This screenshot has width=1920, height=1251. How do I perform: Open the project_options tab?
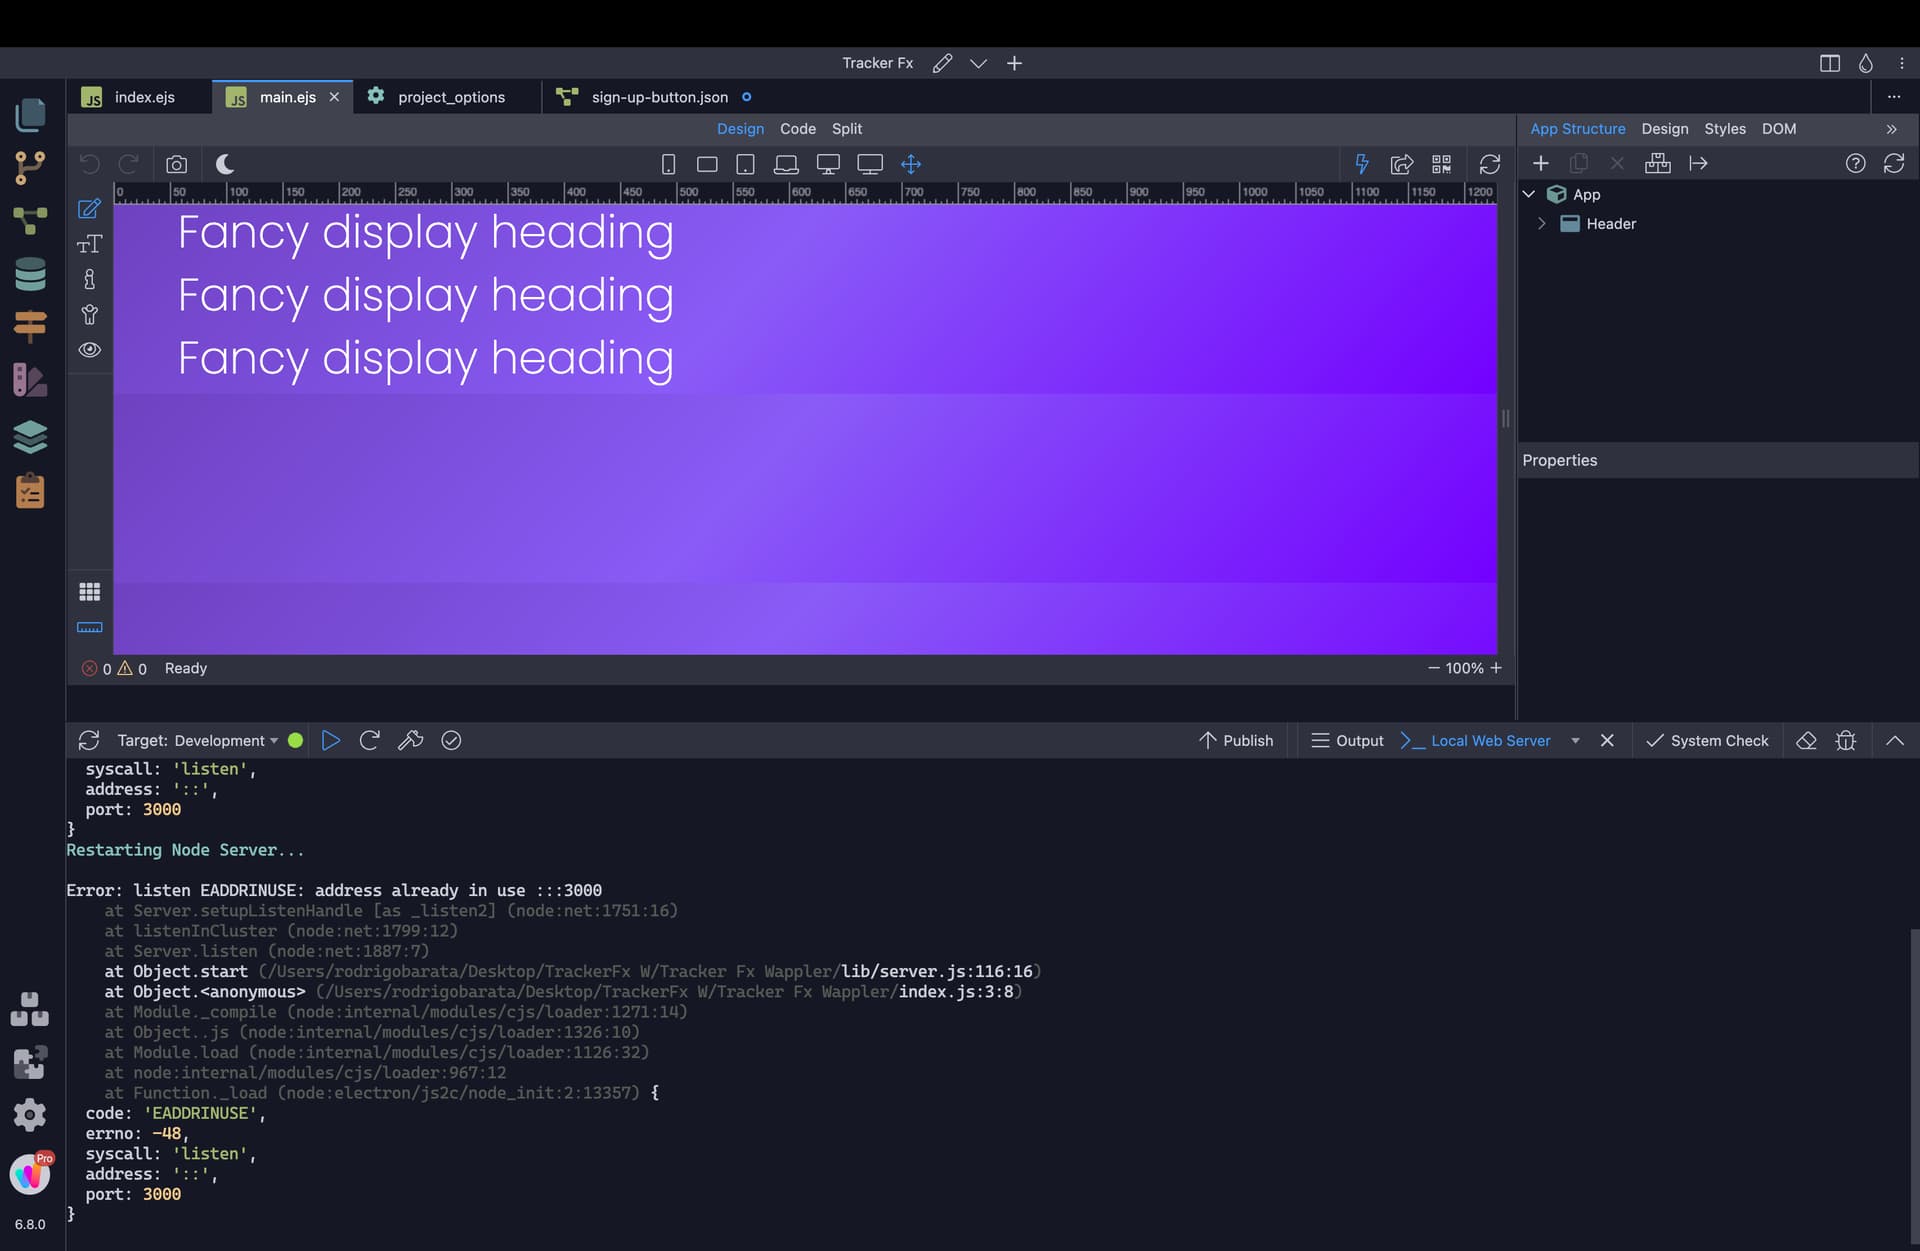pos(450,97)
